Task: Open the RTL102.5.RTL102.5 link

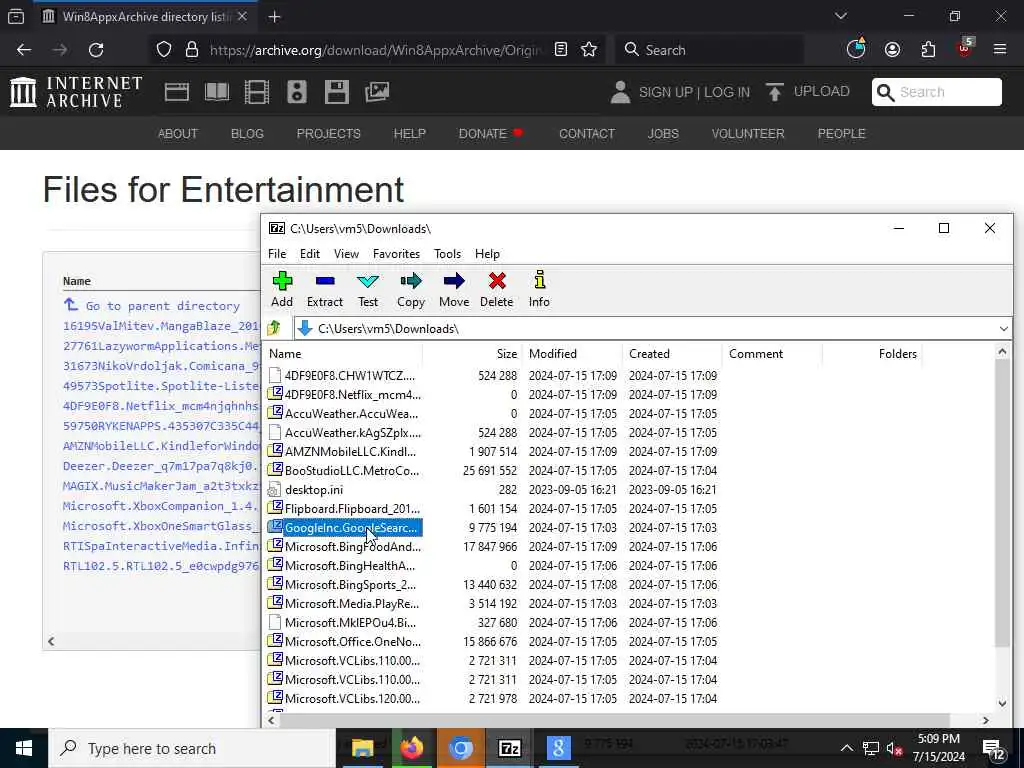Action: (x=161, y=566)
